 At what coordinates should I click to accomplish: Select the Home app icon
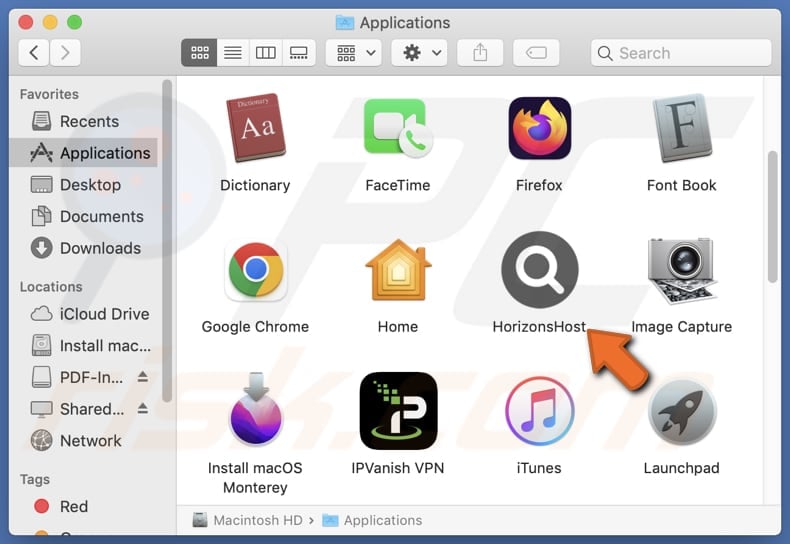(398, 269)
